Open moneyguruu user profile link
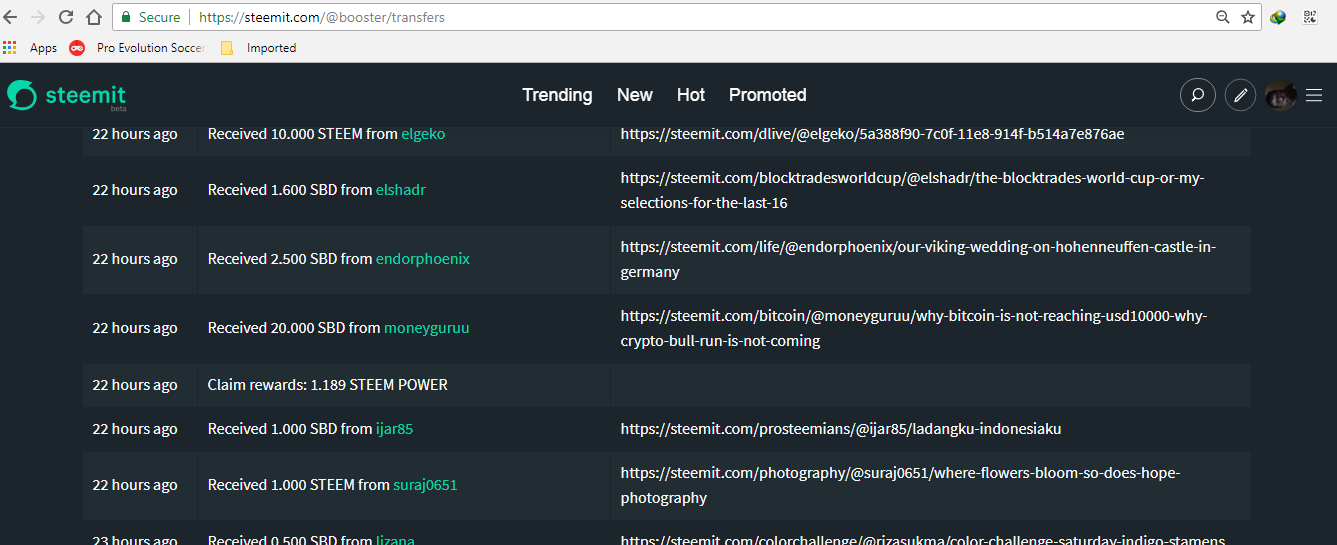The height and width of the screenshot is (545, 1337). coord(427,328)
